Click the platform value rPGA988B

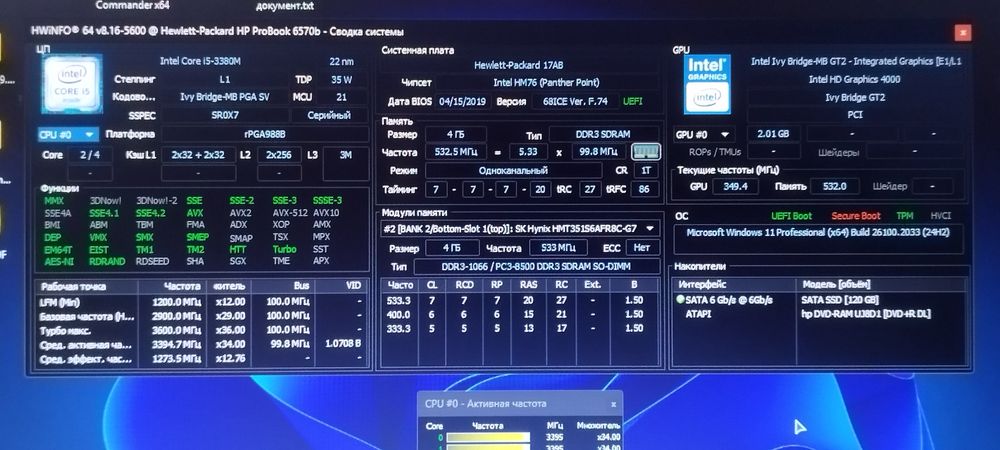tap(265, 134)
